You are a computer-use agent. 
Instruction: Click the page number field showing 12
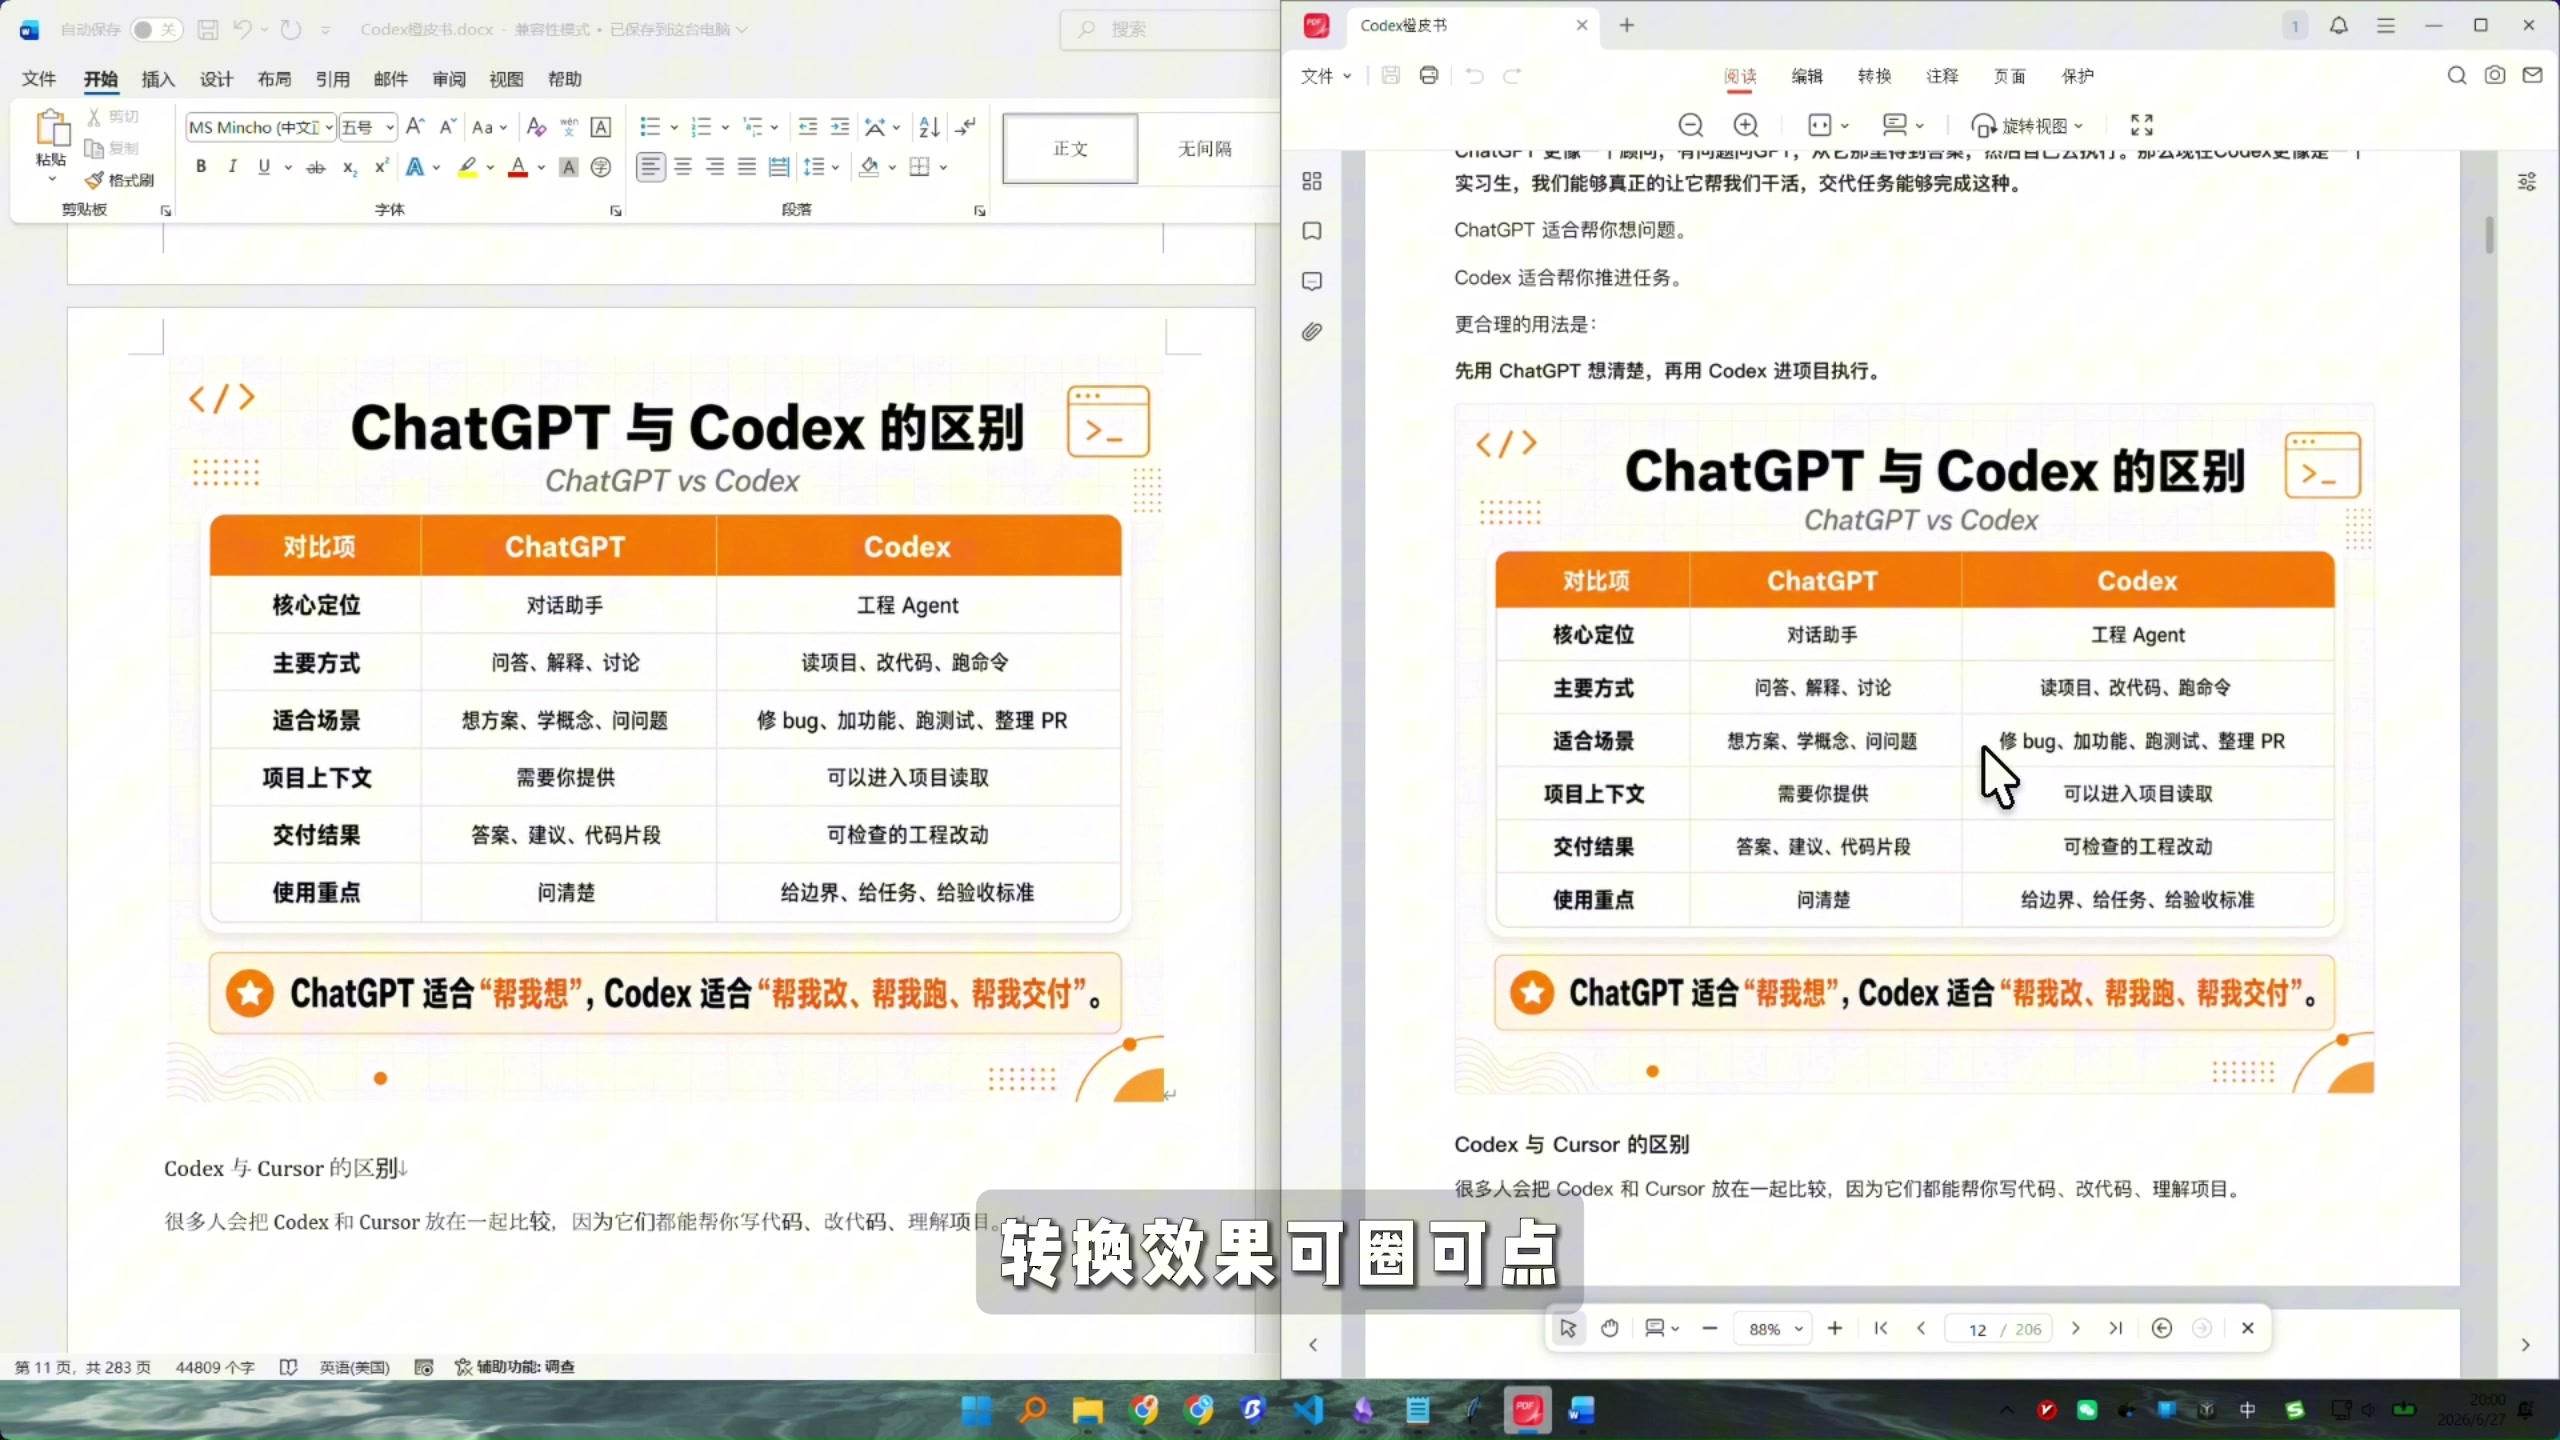(x=1977, y=1329)
